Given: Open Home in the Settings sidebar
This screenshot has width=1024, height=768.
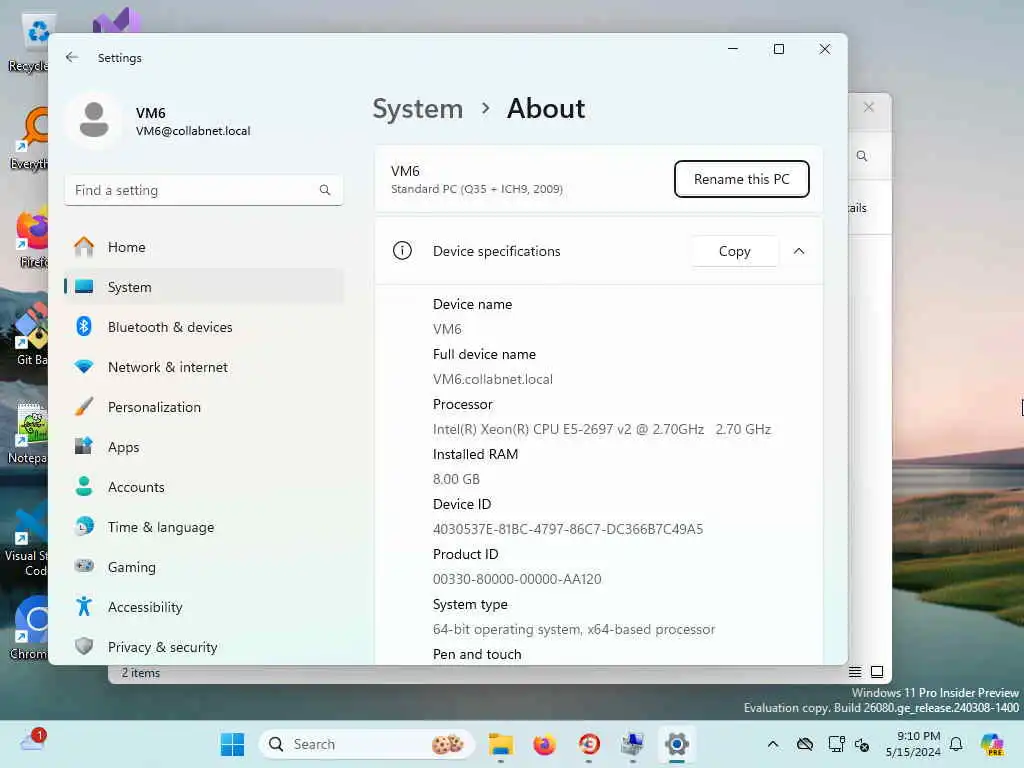Looking at the screenshot, I should (x=203, y=247).
